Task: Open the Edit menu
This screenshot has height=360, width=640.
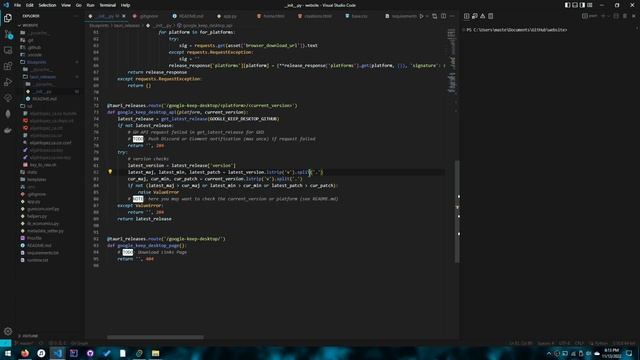Action: click(30, 5)
